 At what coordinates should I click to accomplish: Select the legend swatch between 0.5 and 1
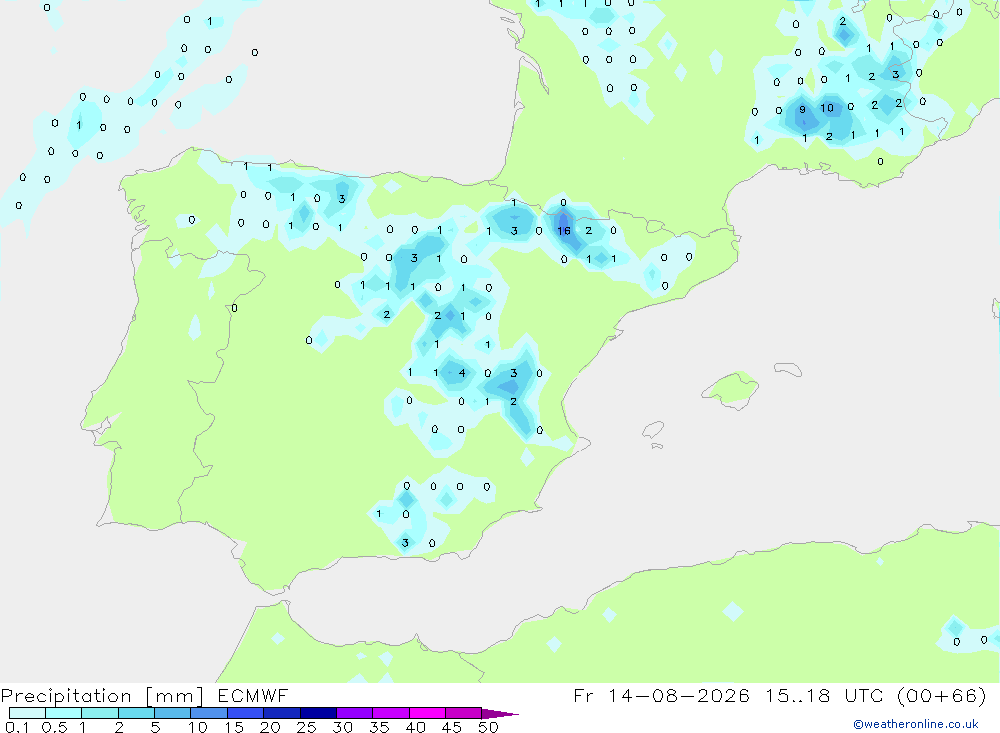click(64, 713)
